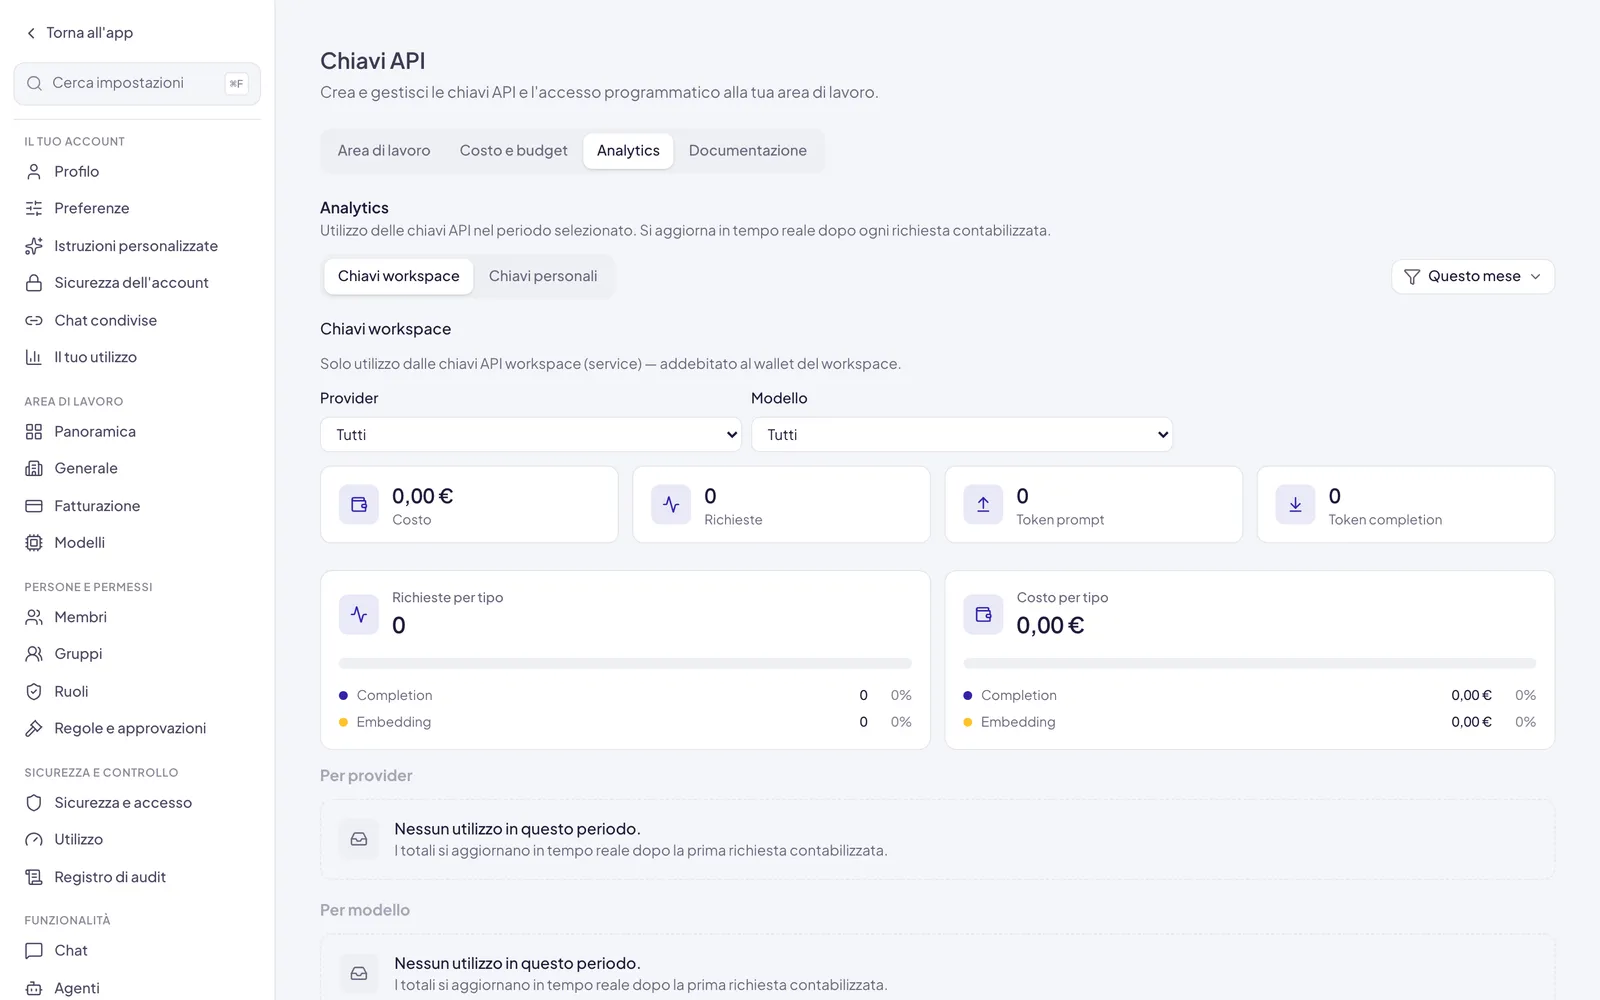
Task: Click the Modelli chip icon
Action: 34,543
